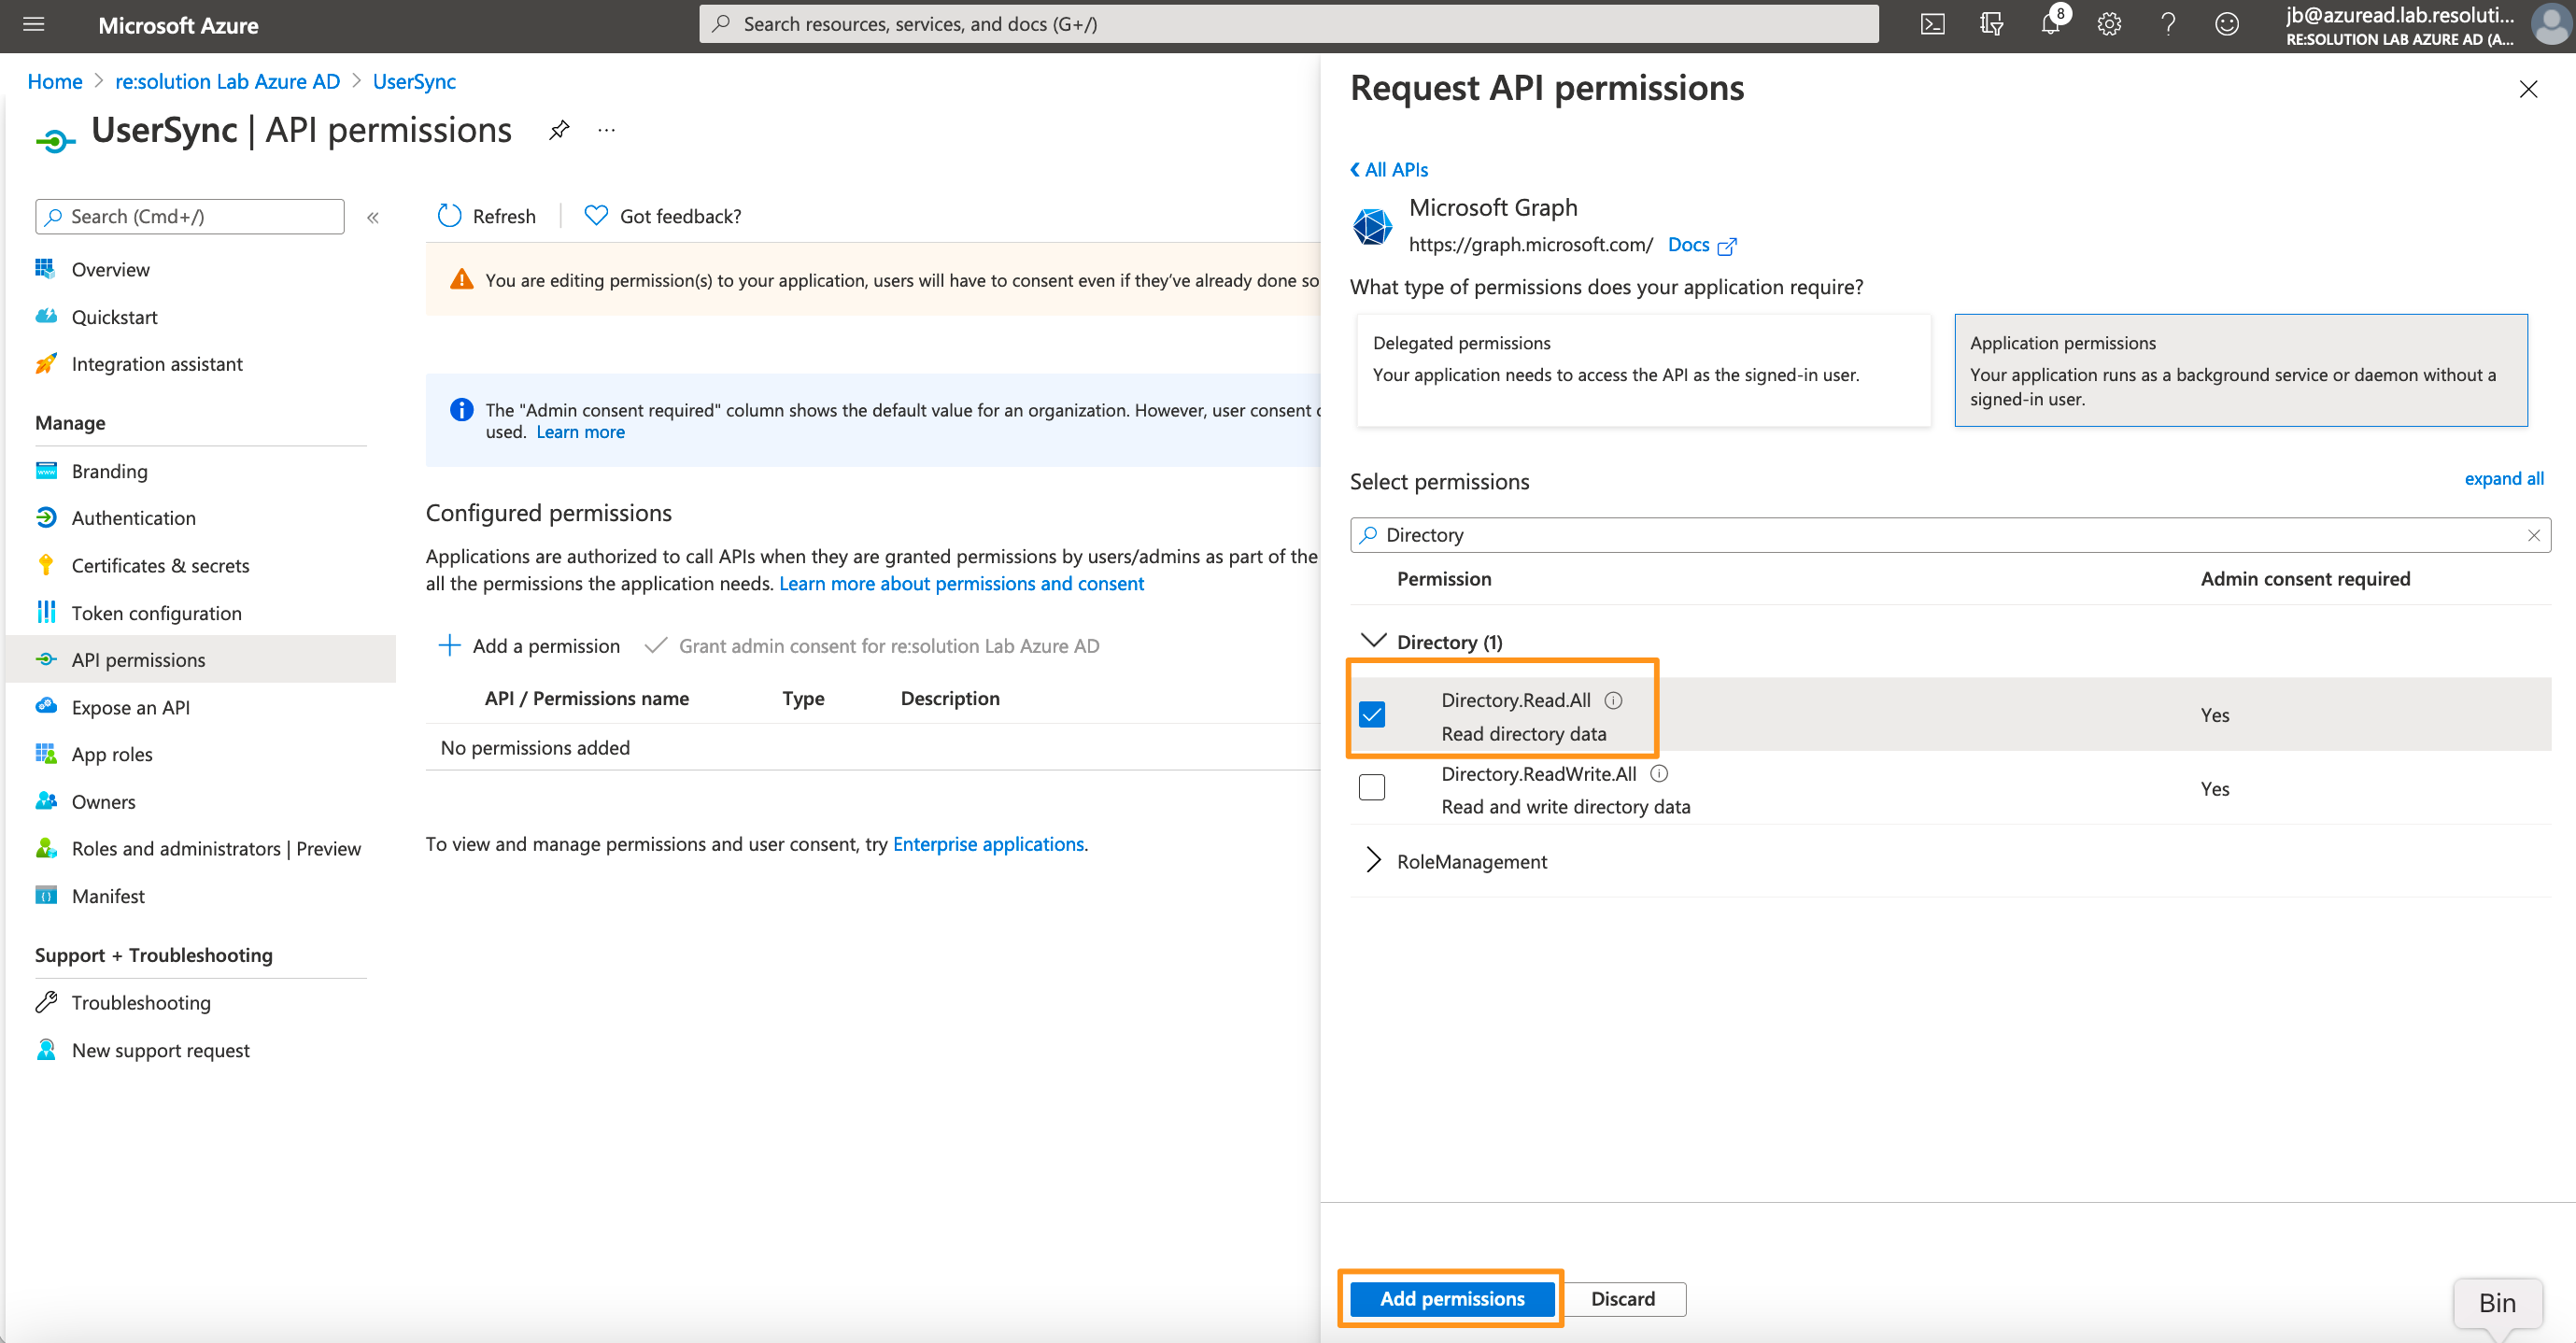Open App roles in sidebar
Screen dimensions: 2576x1343
click(x=112, y=754)
